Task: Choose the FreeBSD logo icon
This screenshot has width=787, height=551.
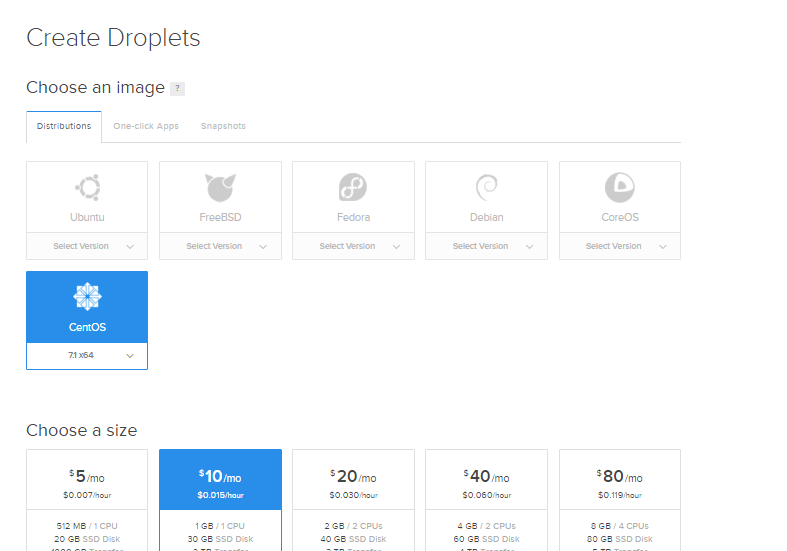Action: (220, 187)
